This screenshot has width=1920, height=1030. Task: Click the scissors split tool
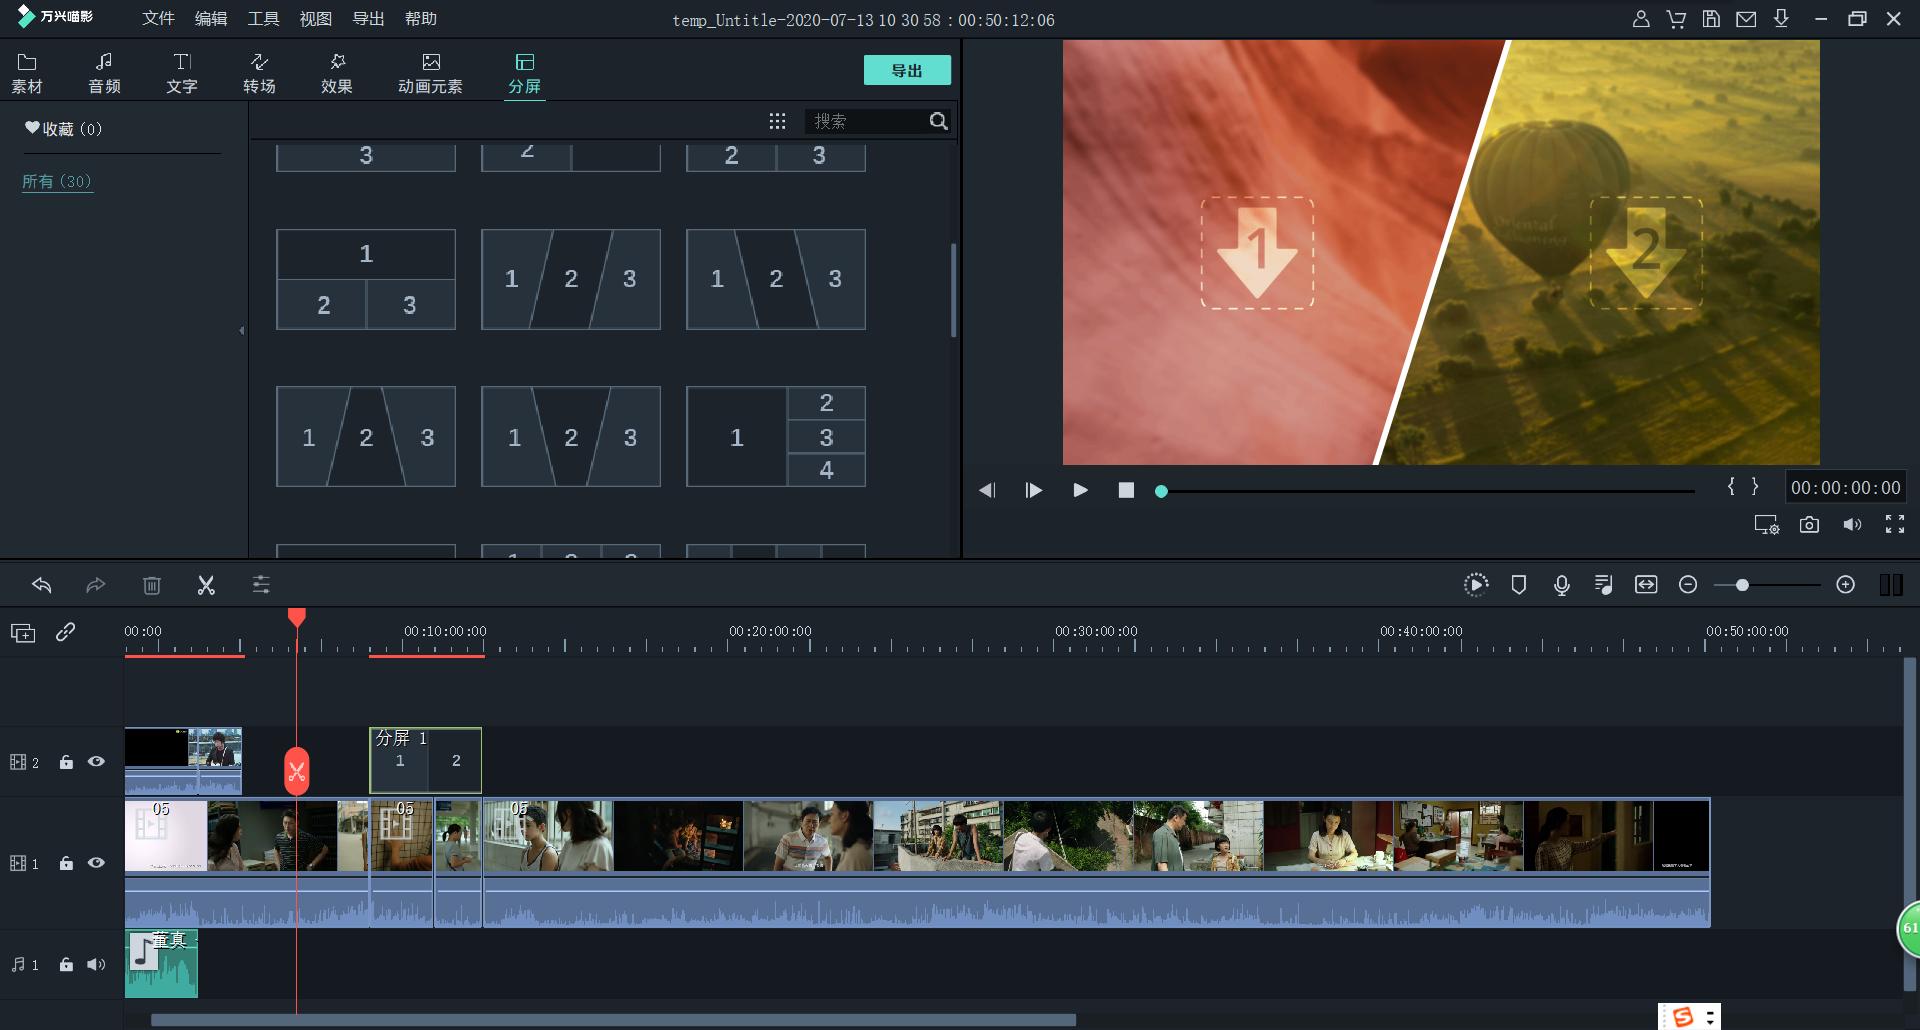[x=206, y=585]
